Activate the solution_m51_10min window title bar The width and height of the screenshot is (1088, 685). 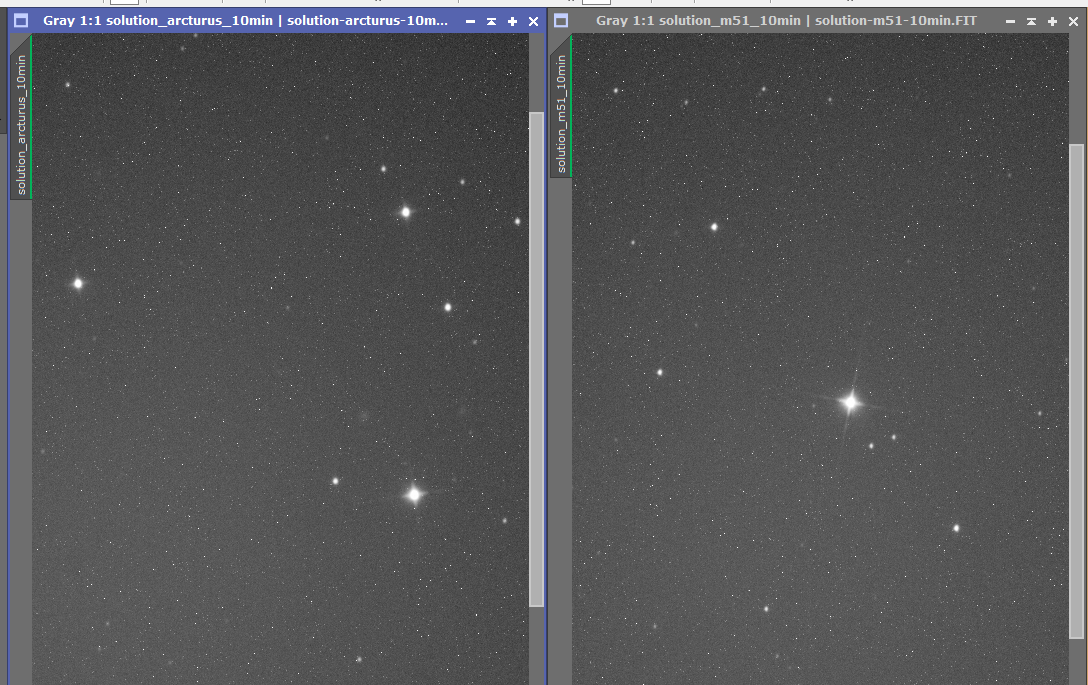(x=780, y=21)
